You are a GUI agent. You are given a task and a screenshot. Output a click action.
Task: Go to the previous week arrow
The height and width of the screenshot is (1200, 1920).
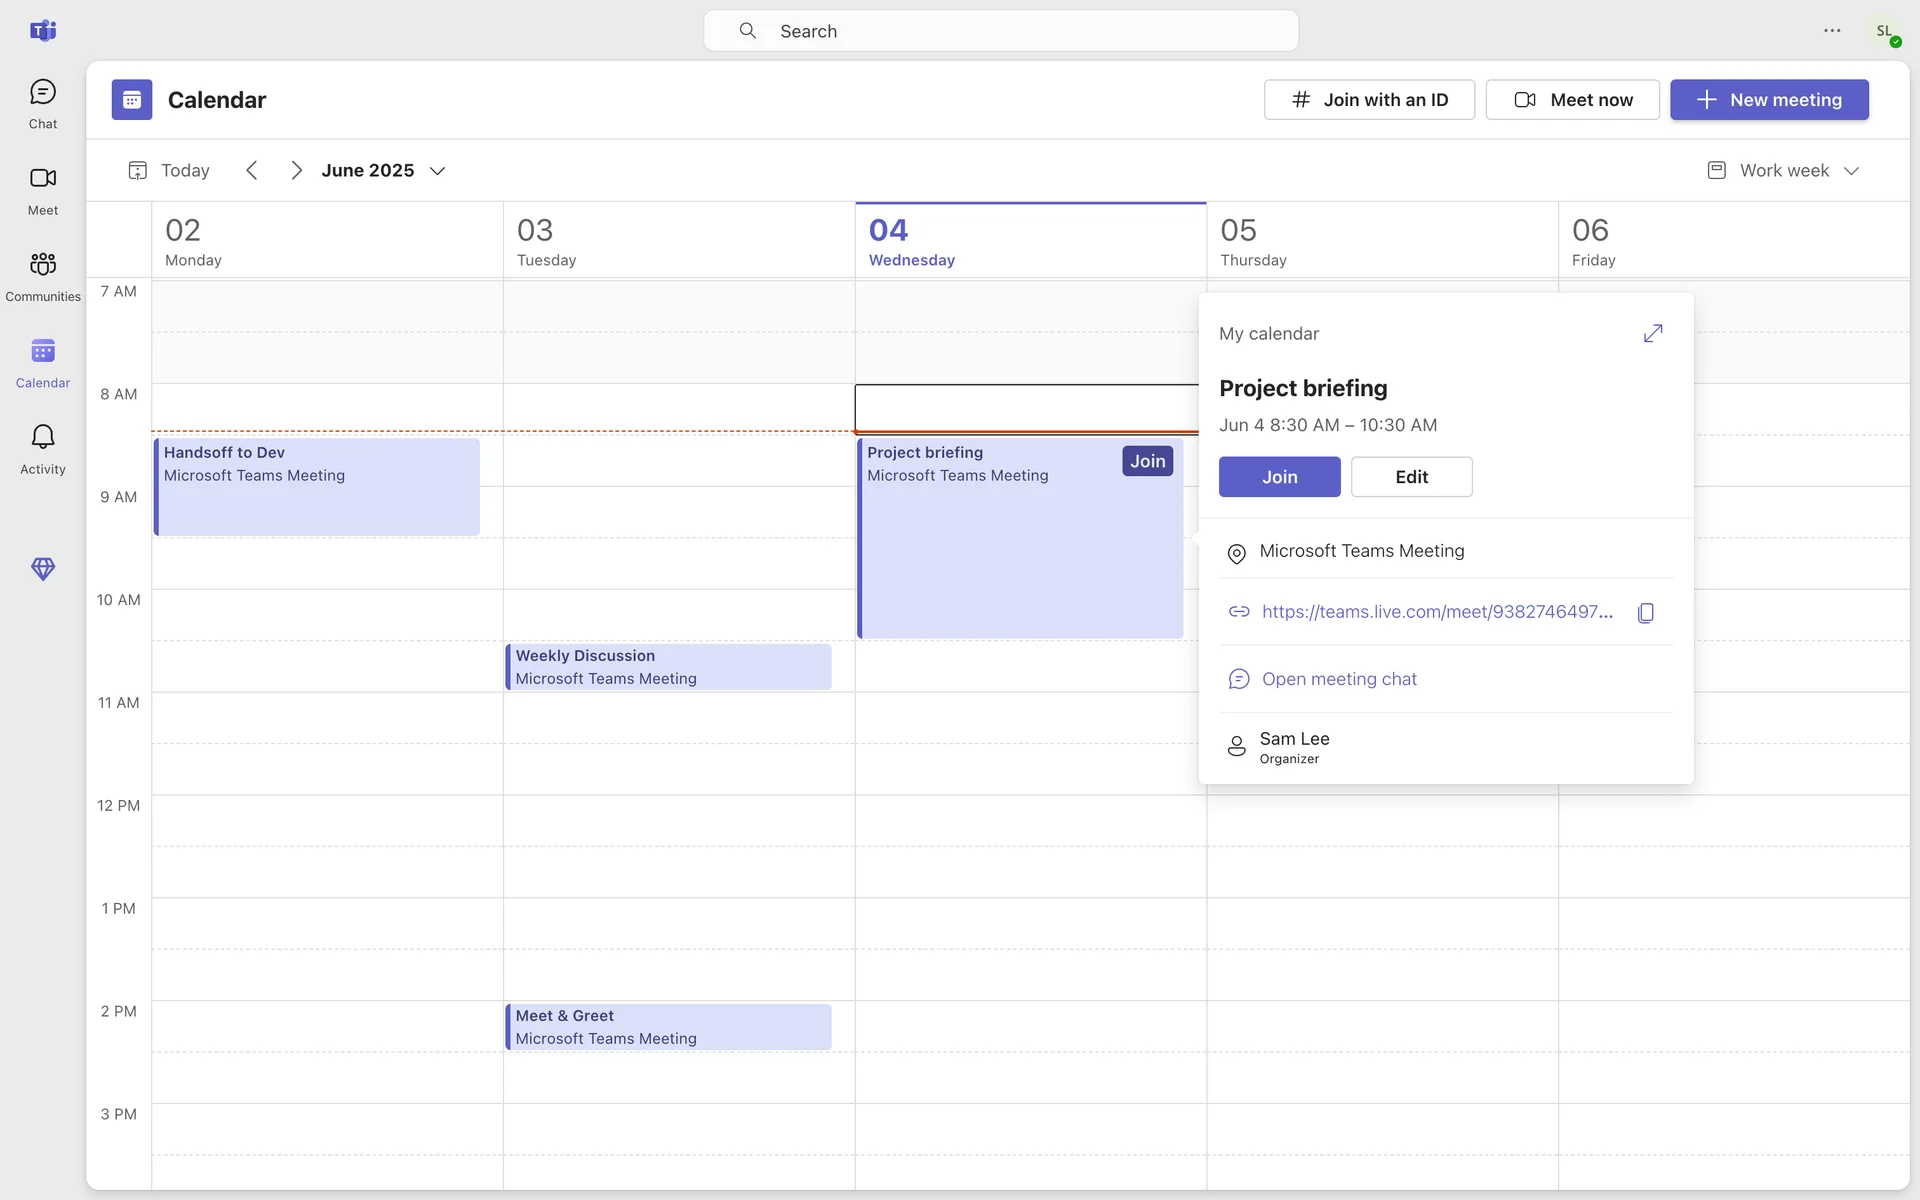pos(252,171)
